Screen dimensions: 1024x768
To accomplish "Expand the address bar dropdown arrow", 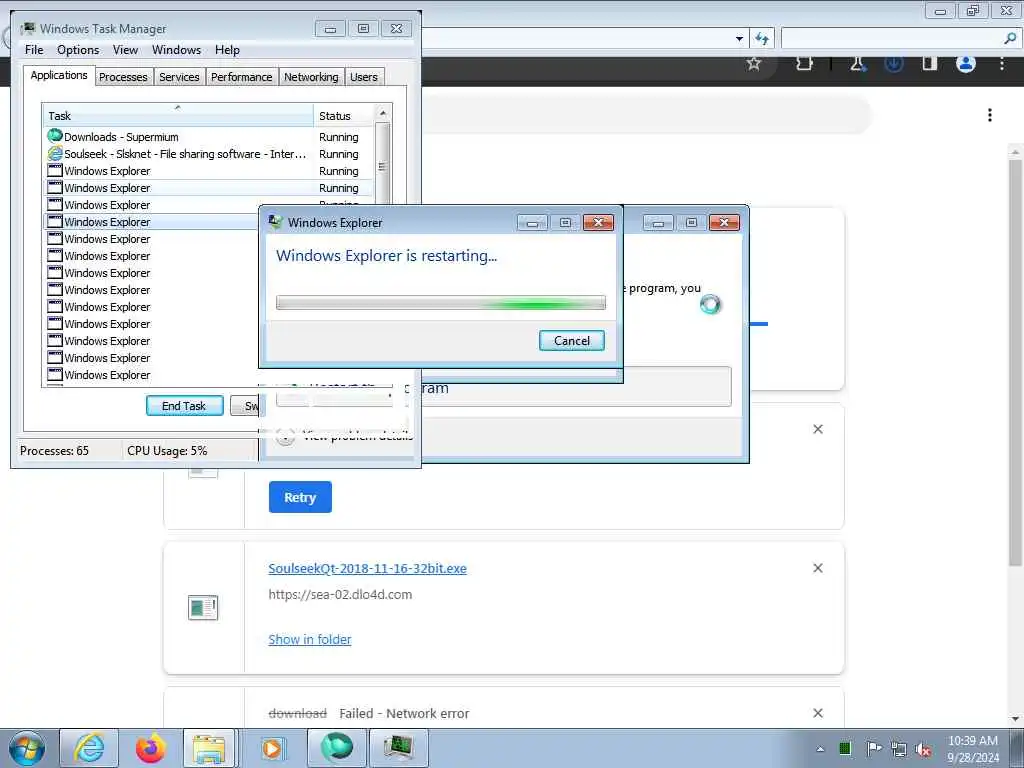I will (739, 39).
